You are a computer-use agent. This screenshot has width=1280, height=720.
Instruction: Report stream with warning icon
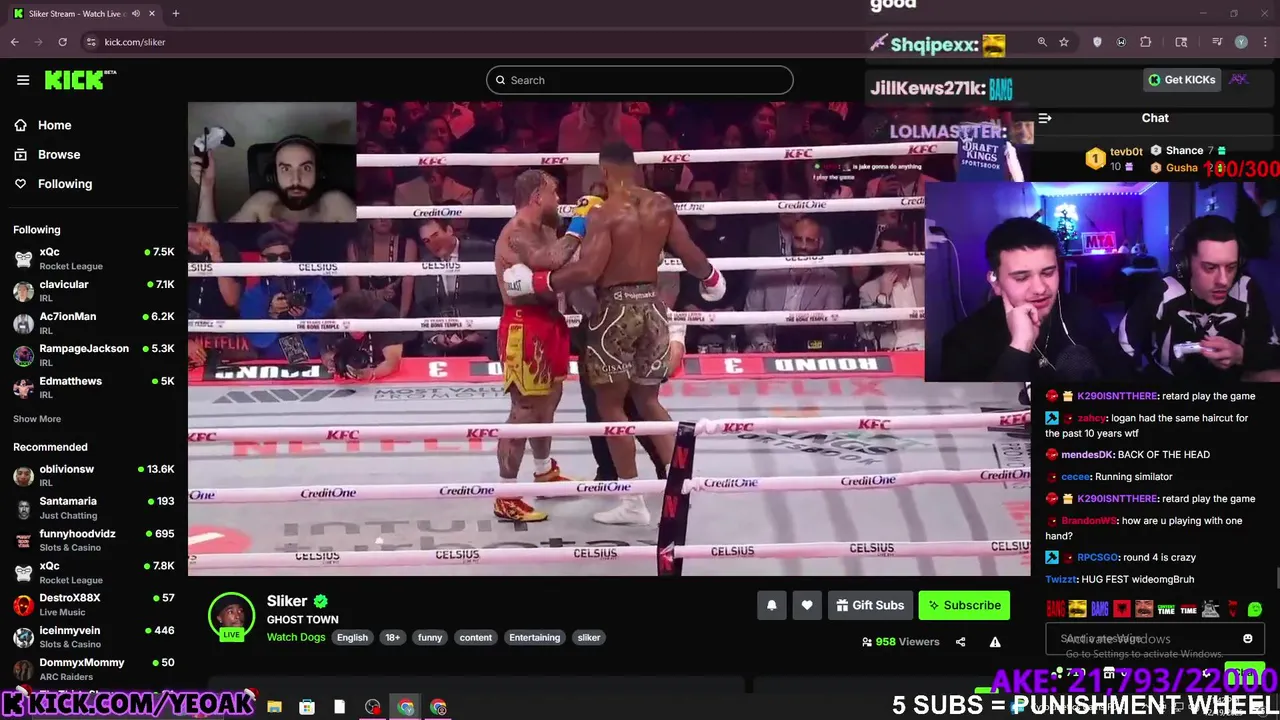[x=995, y=642]
